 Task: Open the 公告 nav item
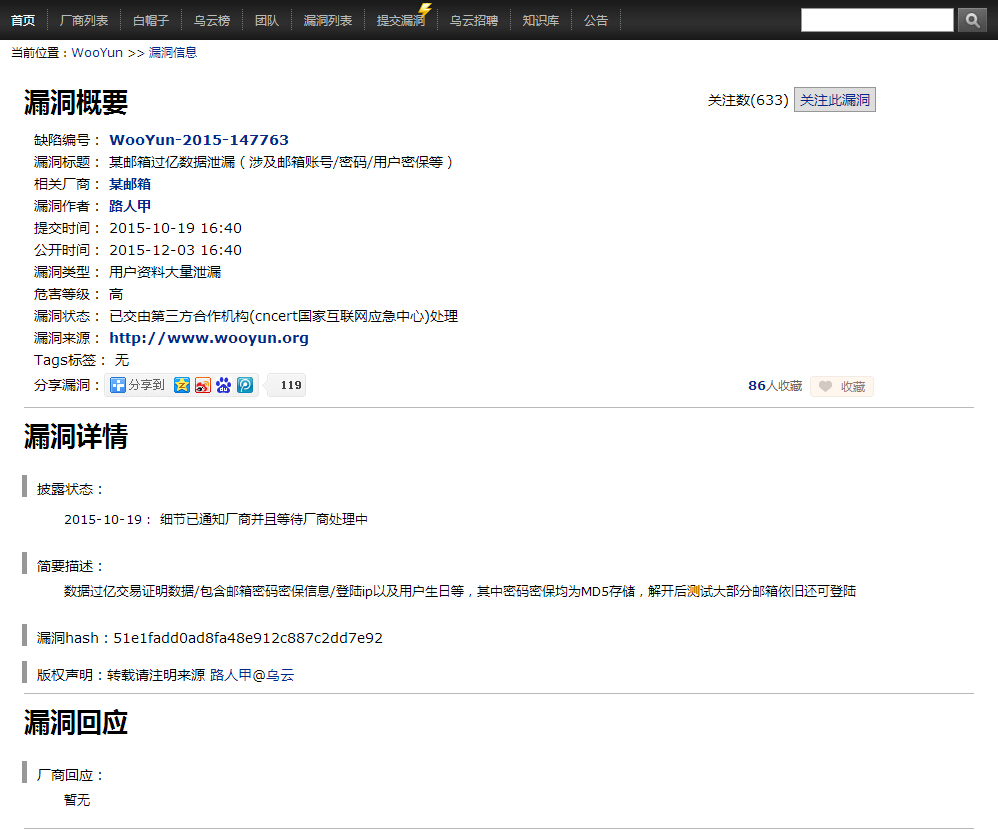pos(596,20)
